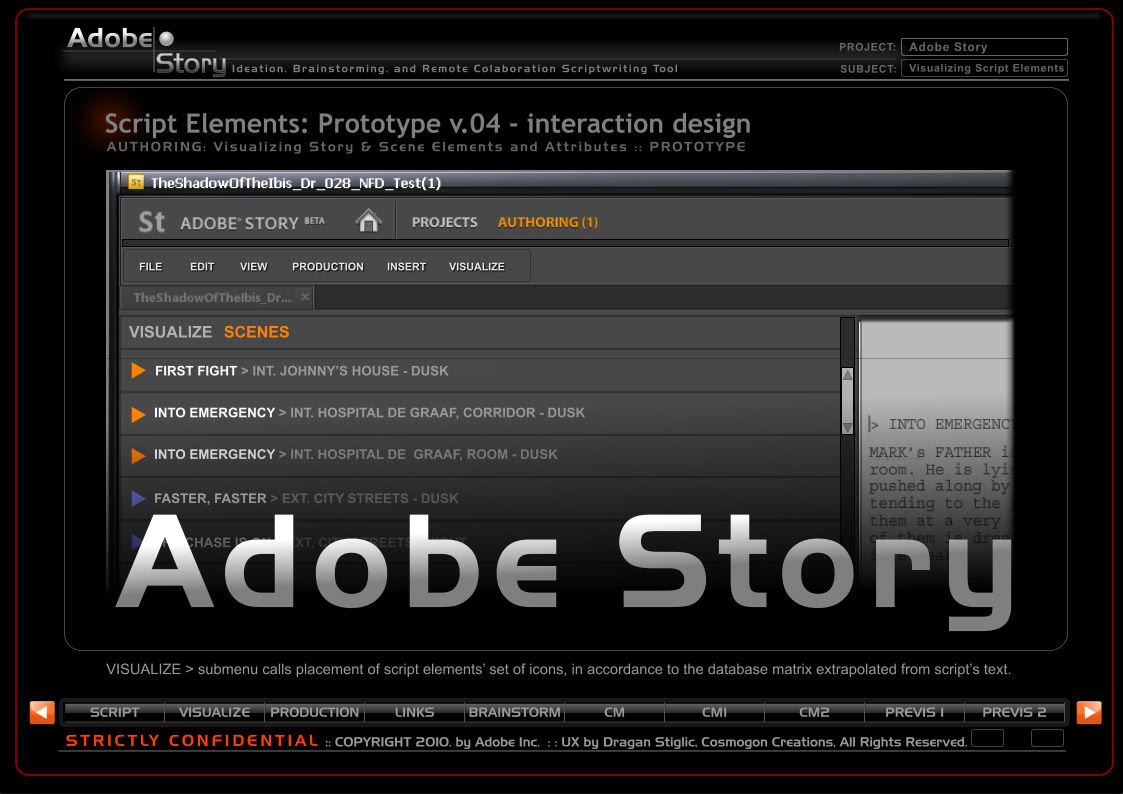The height and width of the screenshot is (794, 1123).
Task: Click the PROJECT field showing Adobe Story
Action: [x=984, y=47]
